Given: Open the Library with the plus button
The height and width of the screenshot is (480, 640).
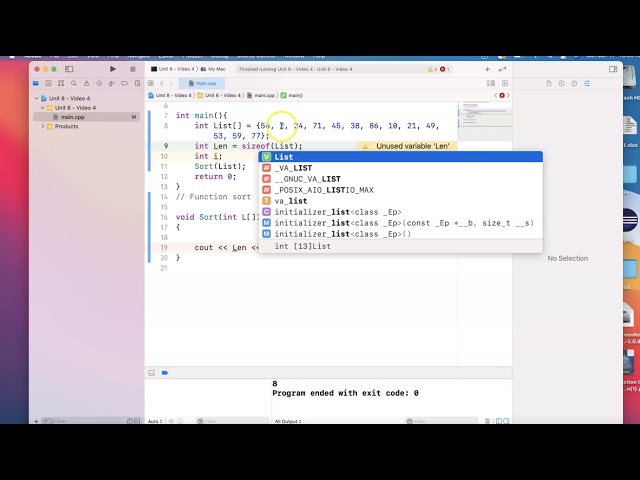Looking at the screenshot, I should 488,69.
